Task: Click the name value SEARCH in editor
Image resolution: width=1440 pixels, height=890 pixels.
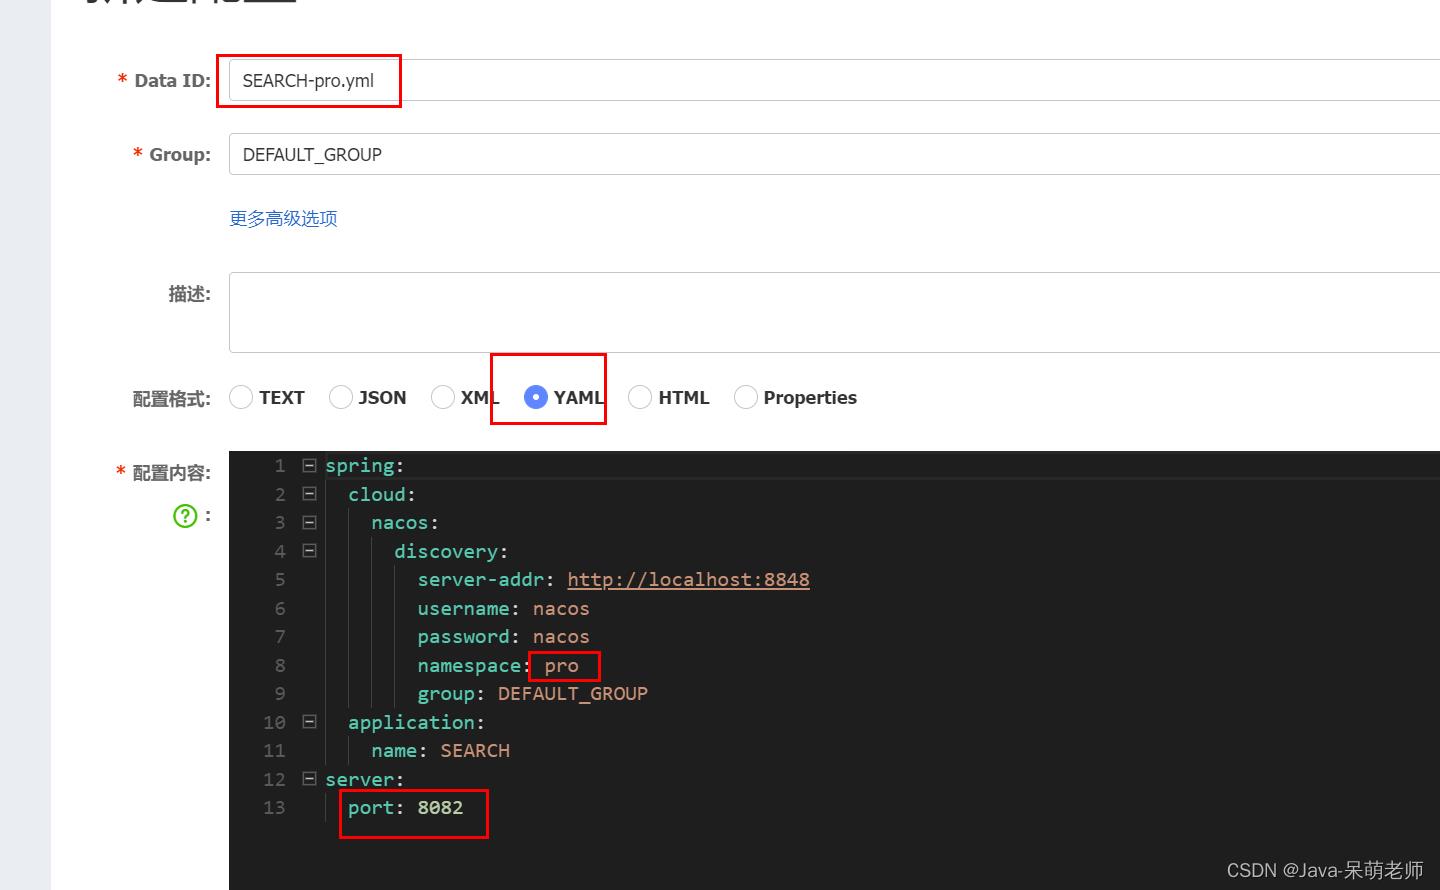Action: (475, 751)
